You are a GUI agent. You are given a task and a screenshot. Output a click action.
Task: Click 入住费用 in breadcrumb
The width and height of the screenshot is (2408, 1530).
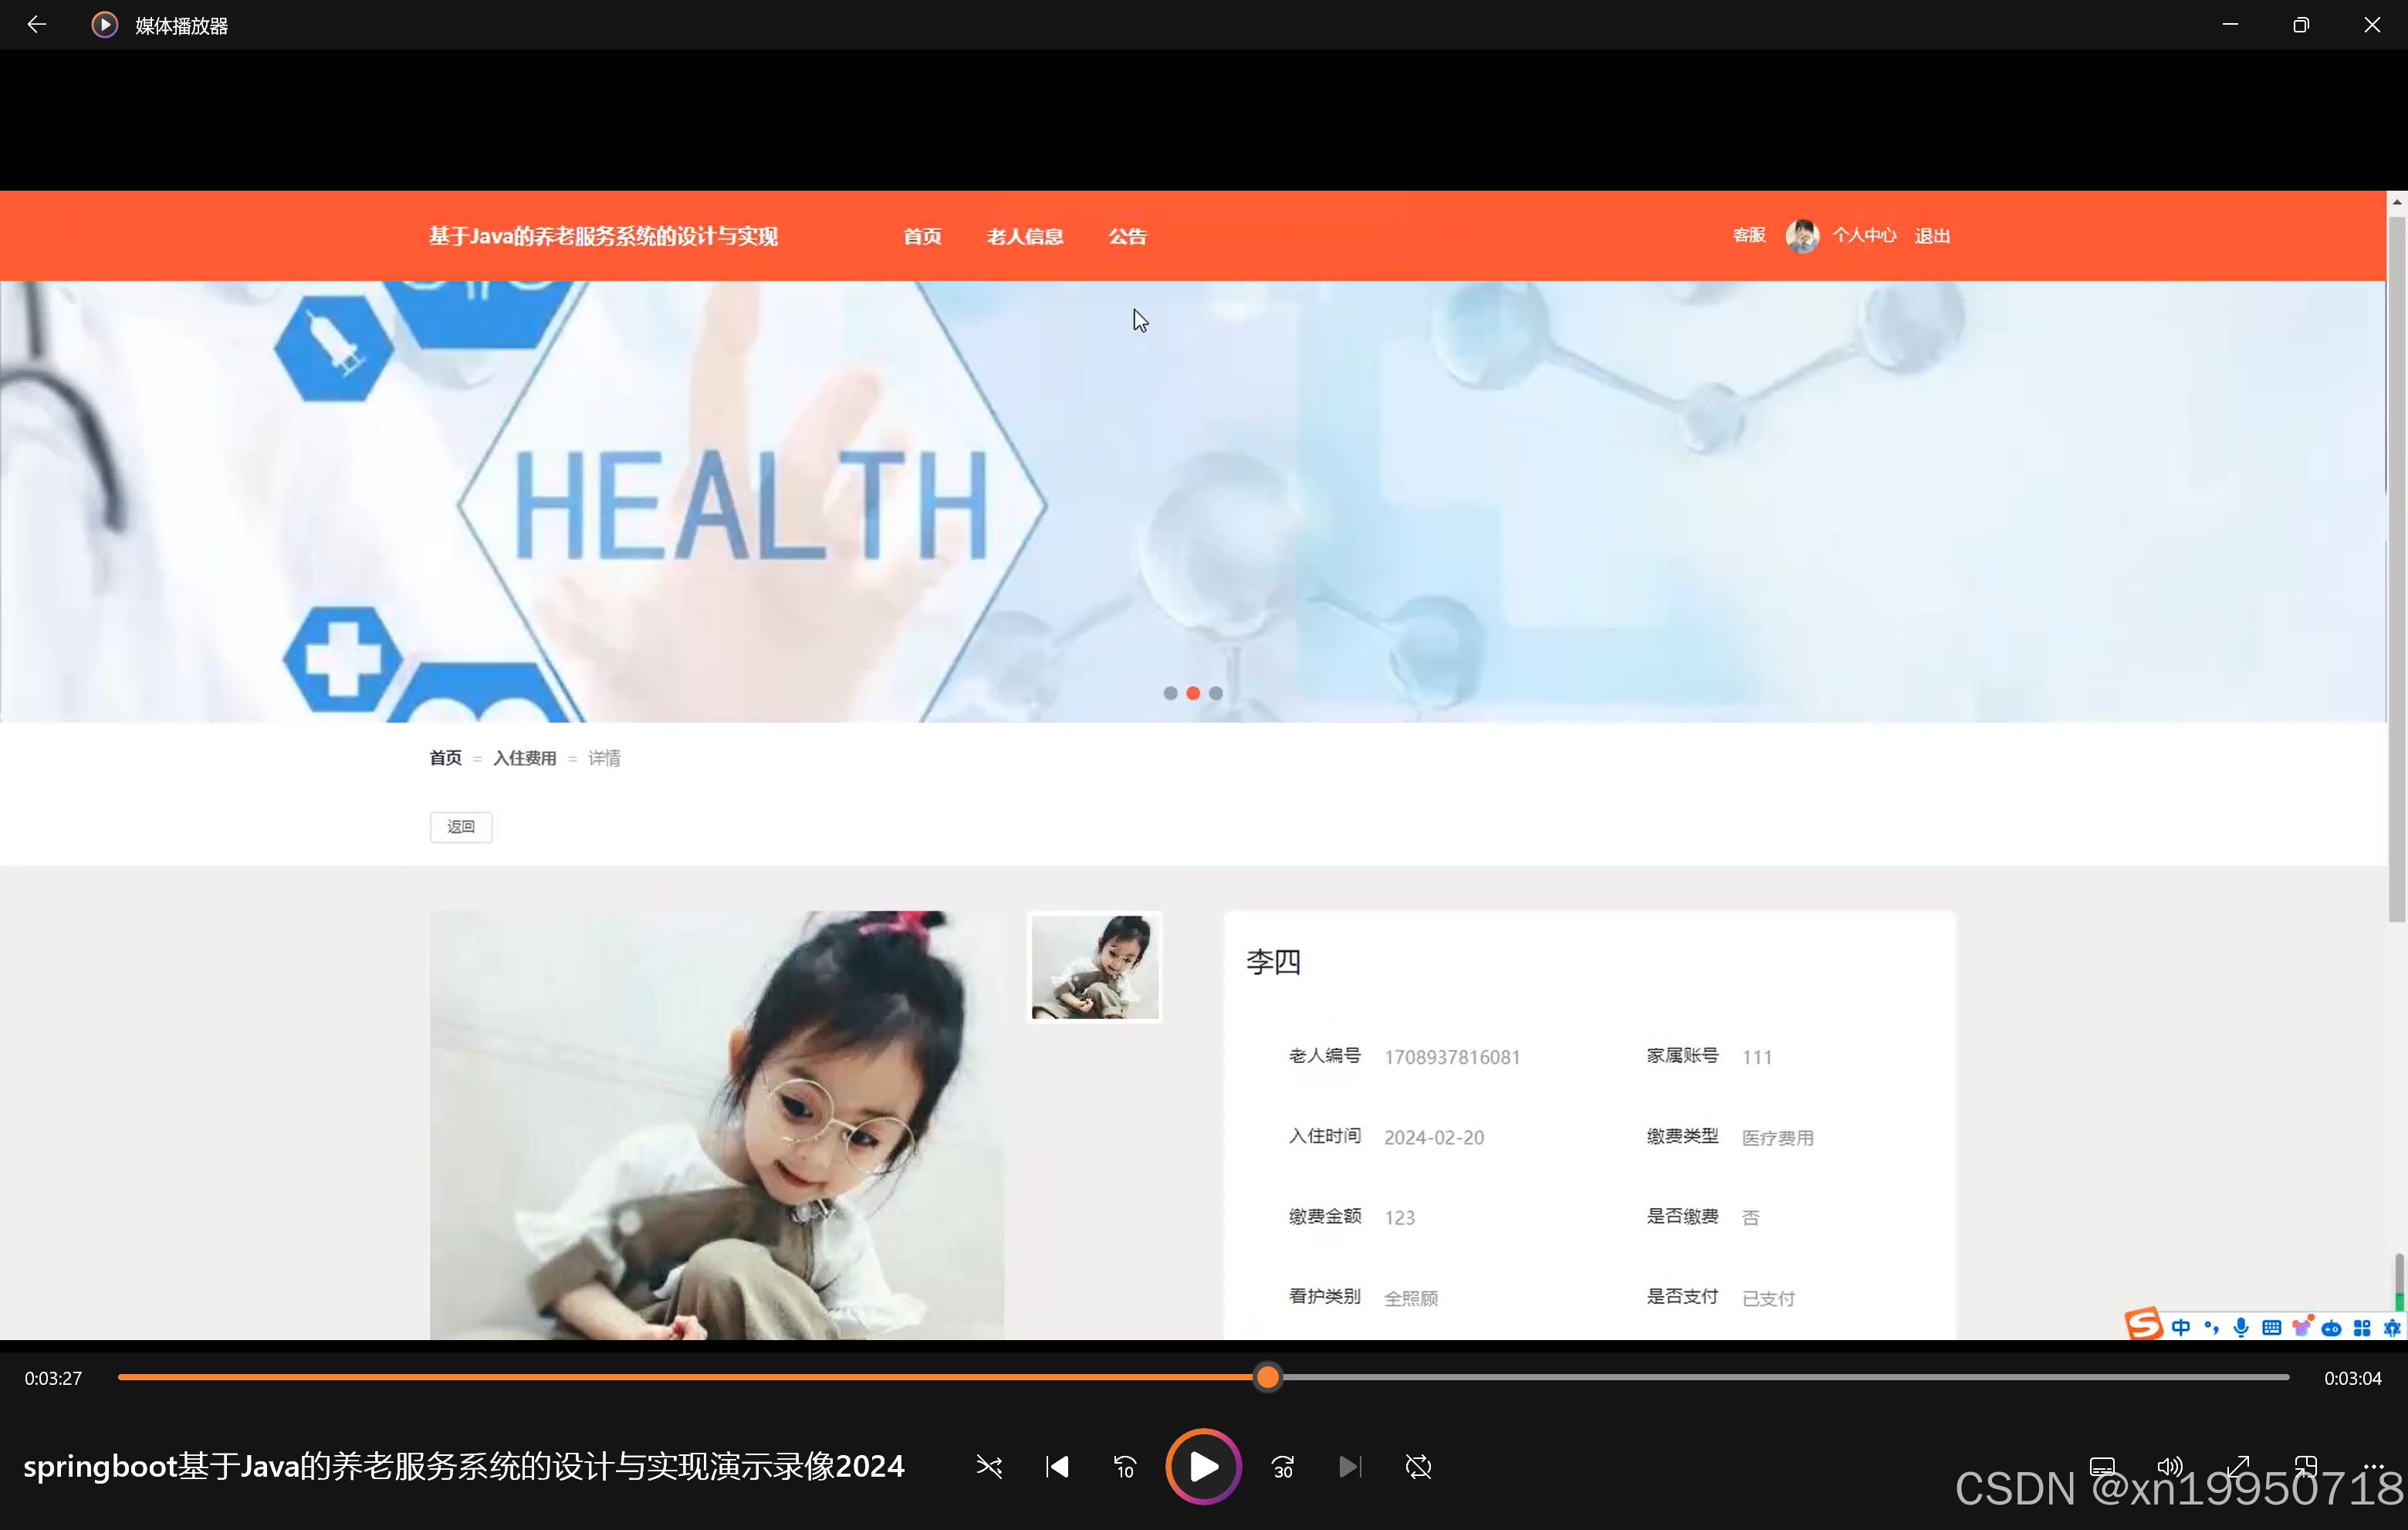pos(524,758)
